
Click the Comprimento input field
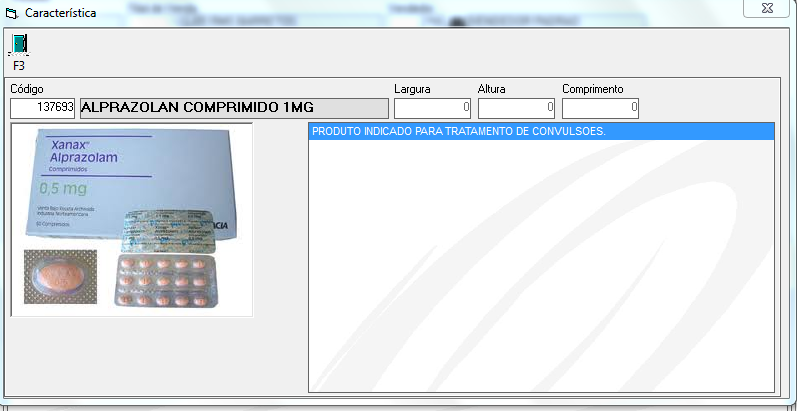point(600,108)
